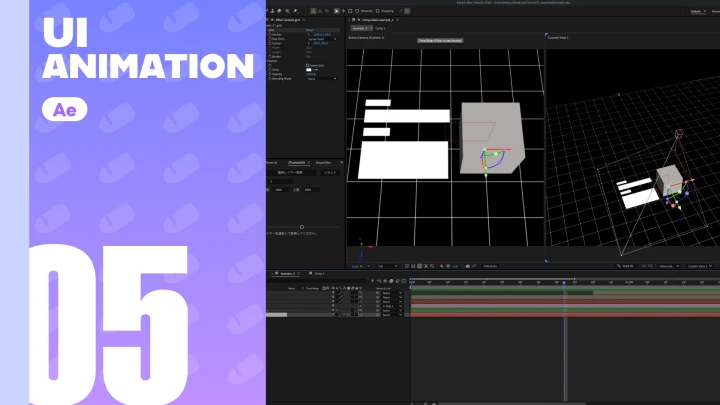Image resolution: width=720 pixels, height=405 pixels.
Task: Toggle the Anchor stopwatch
Action: [270, 34]
